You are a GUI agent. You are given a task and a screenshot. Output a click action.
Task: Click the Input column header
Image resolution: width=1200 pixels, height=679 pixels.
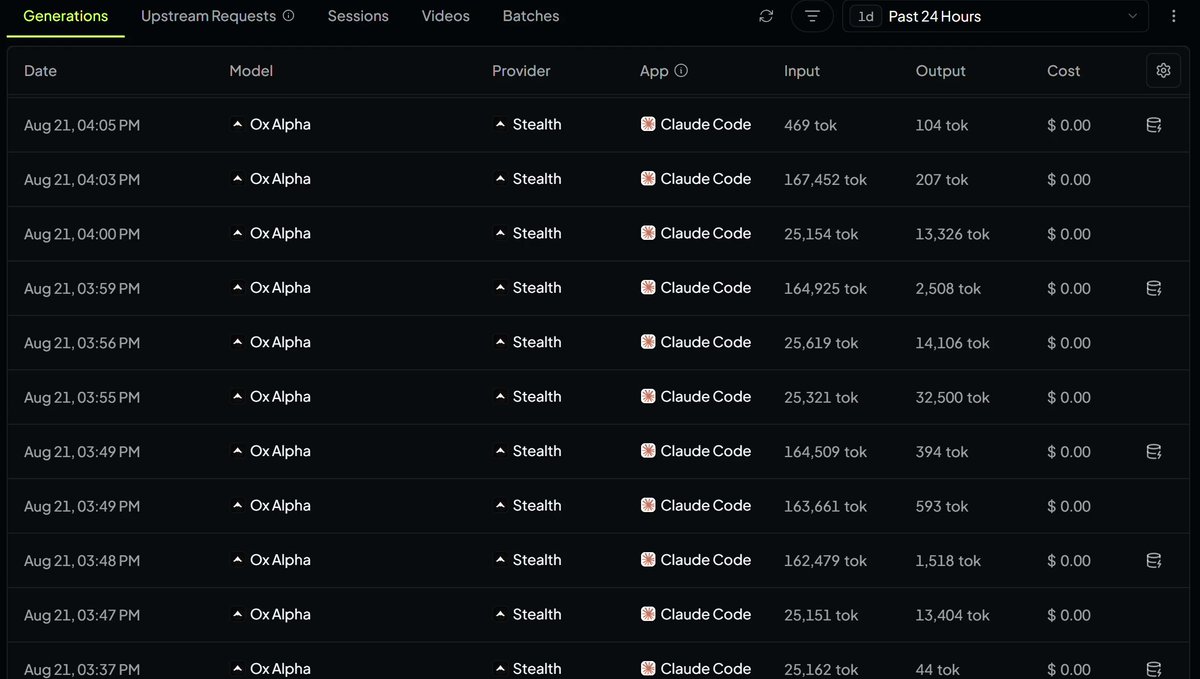[x=802, y=71]
